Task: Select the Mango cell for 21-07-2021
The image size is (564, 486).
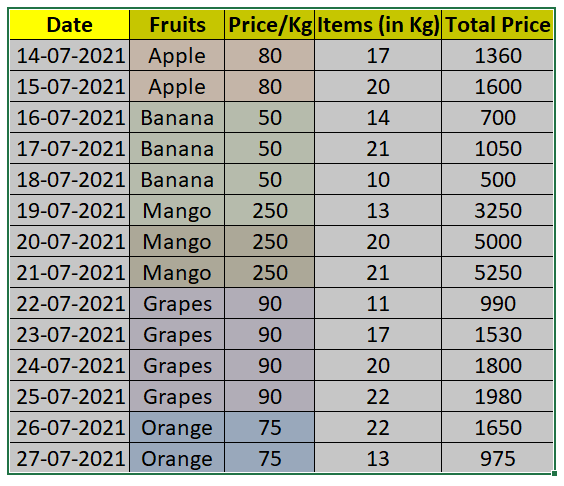Action: point(177,272)
